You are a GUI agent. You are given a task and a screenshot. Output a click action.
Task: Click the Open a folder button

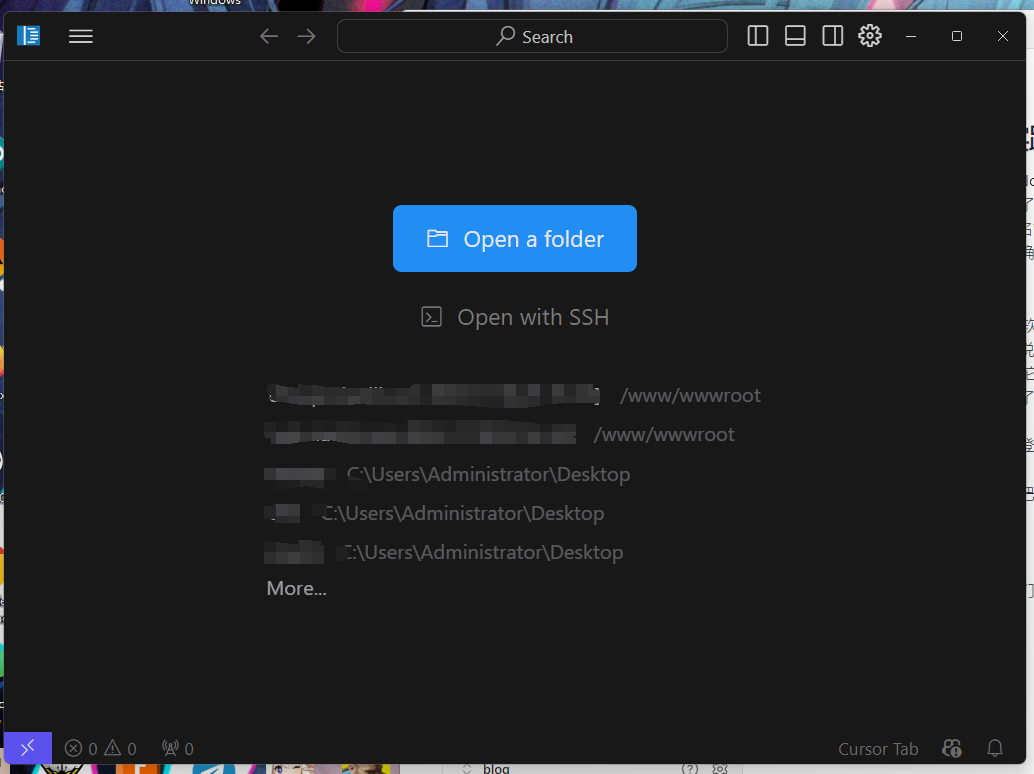(x=514, y=239)
